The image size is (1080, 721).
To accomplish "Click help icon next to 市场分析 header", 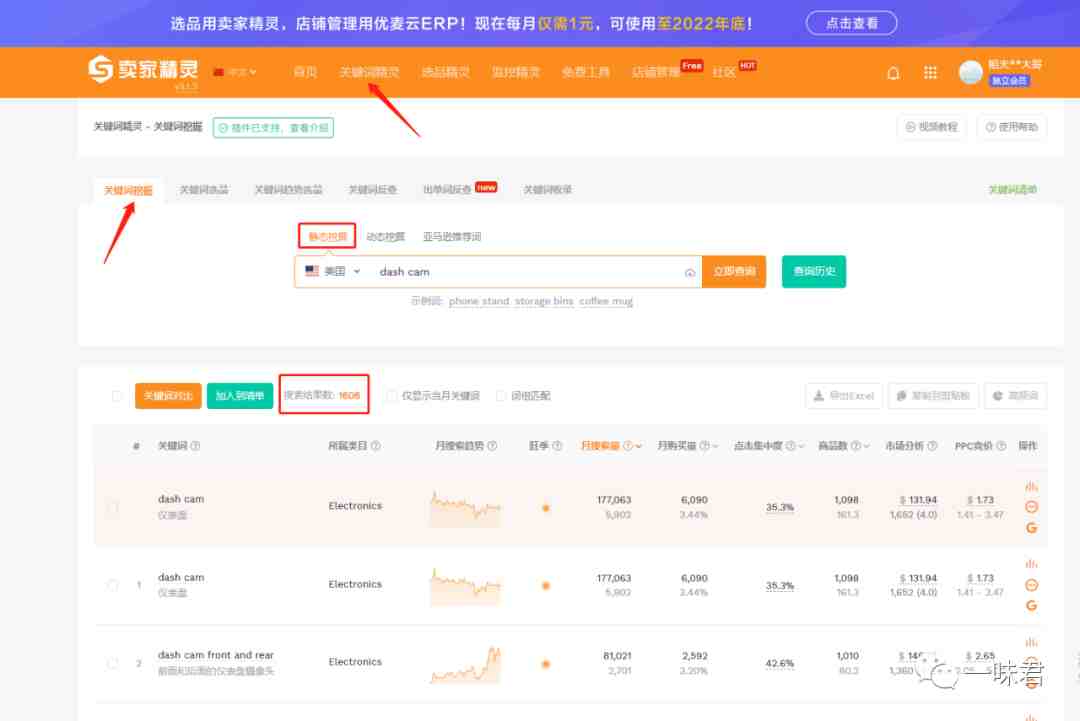I will point(932,446).
